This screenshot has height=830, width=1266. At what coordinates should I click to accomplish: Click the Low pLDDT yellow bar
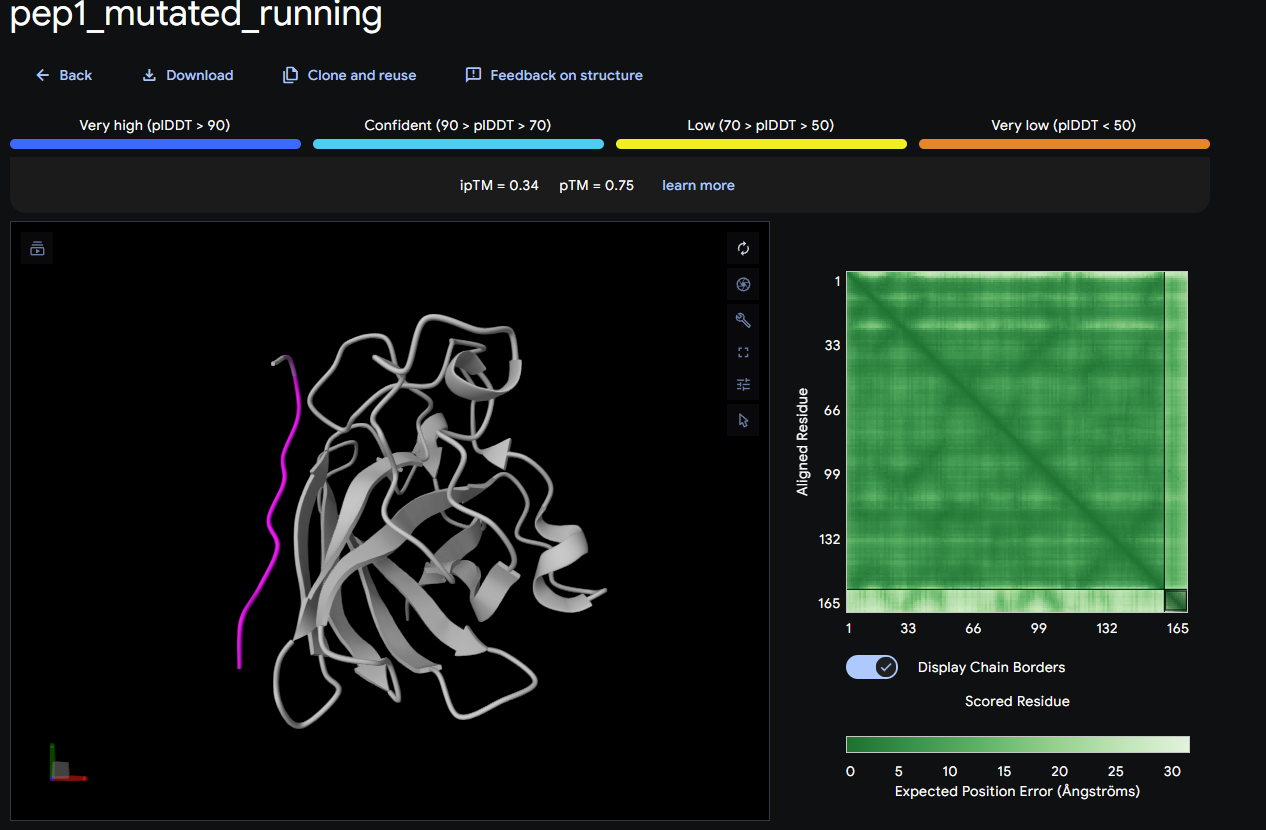tap(761, 144)
